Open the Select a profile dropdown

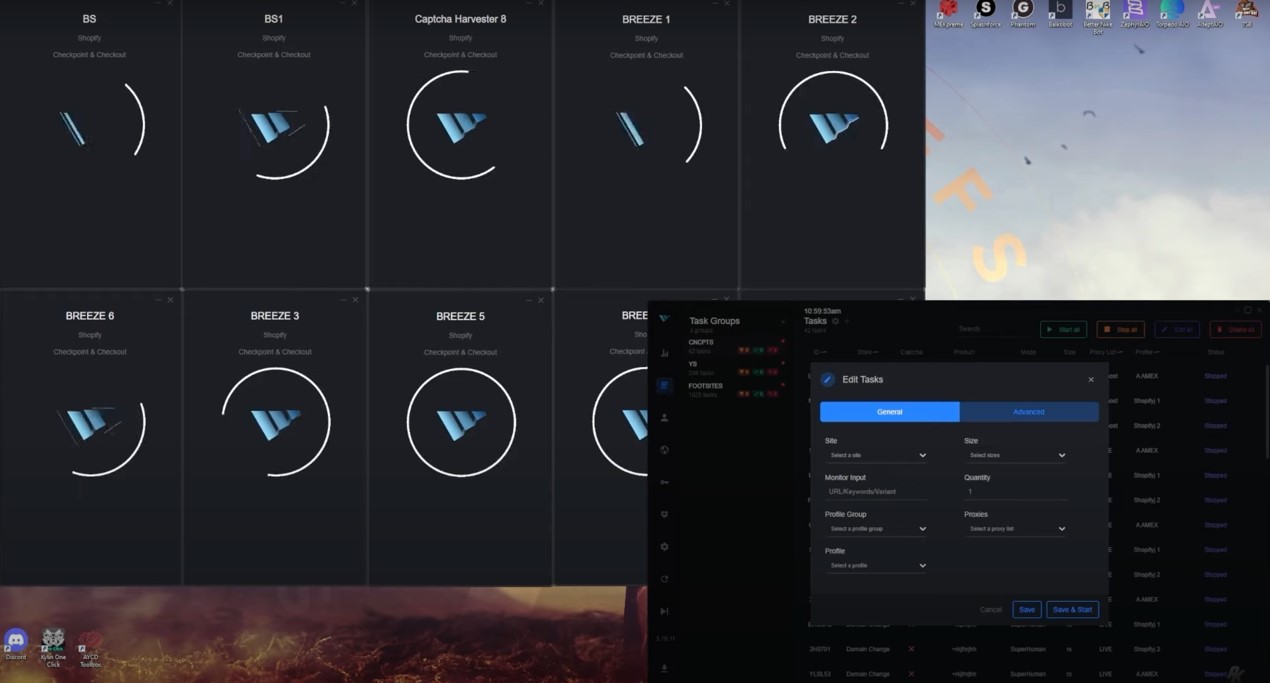[877, 566]
